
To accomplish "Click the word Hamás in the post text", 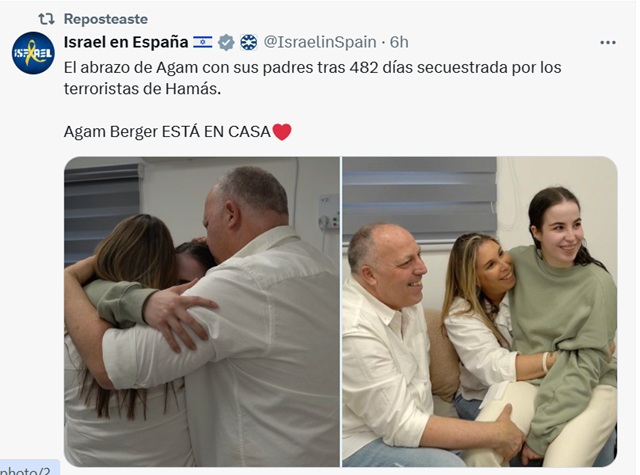I will click(193, 89).
